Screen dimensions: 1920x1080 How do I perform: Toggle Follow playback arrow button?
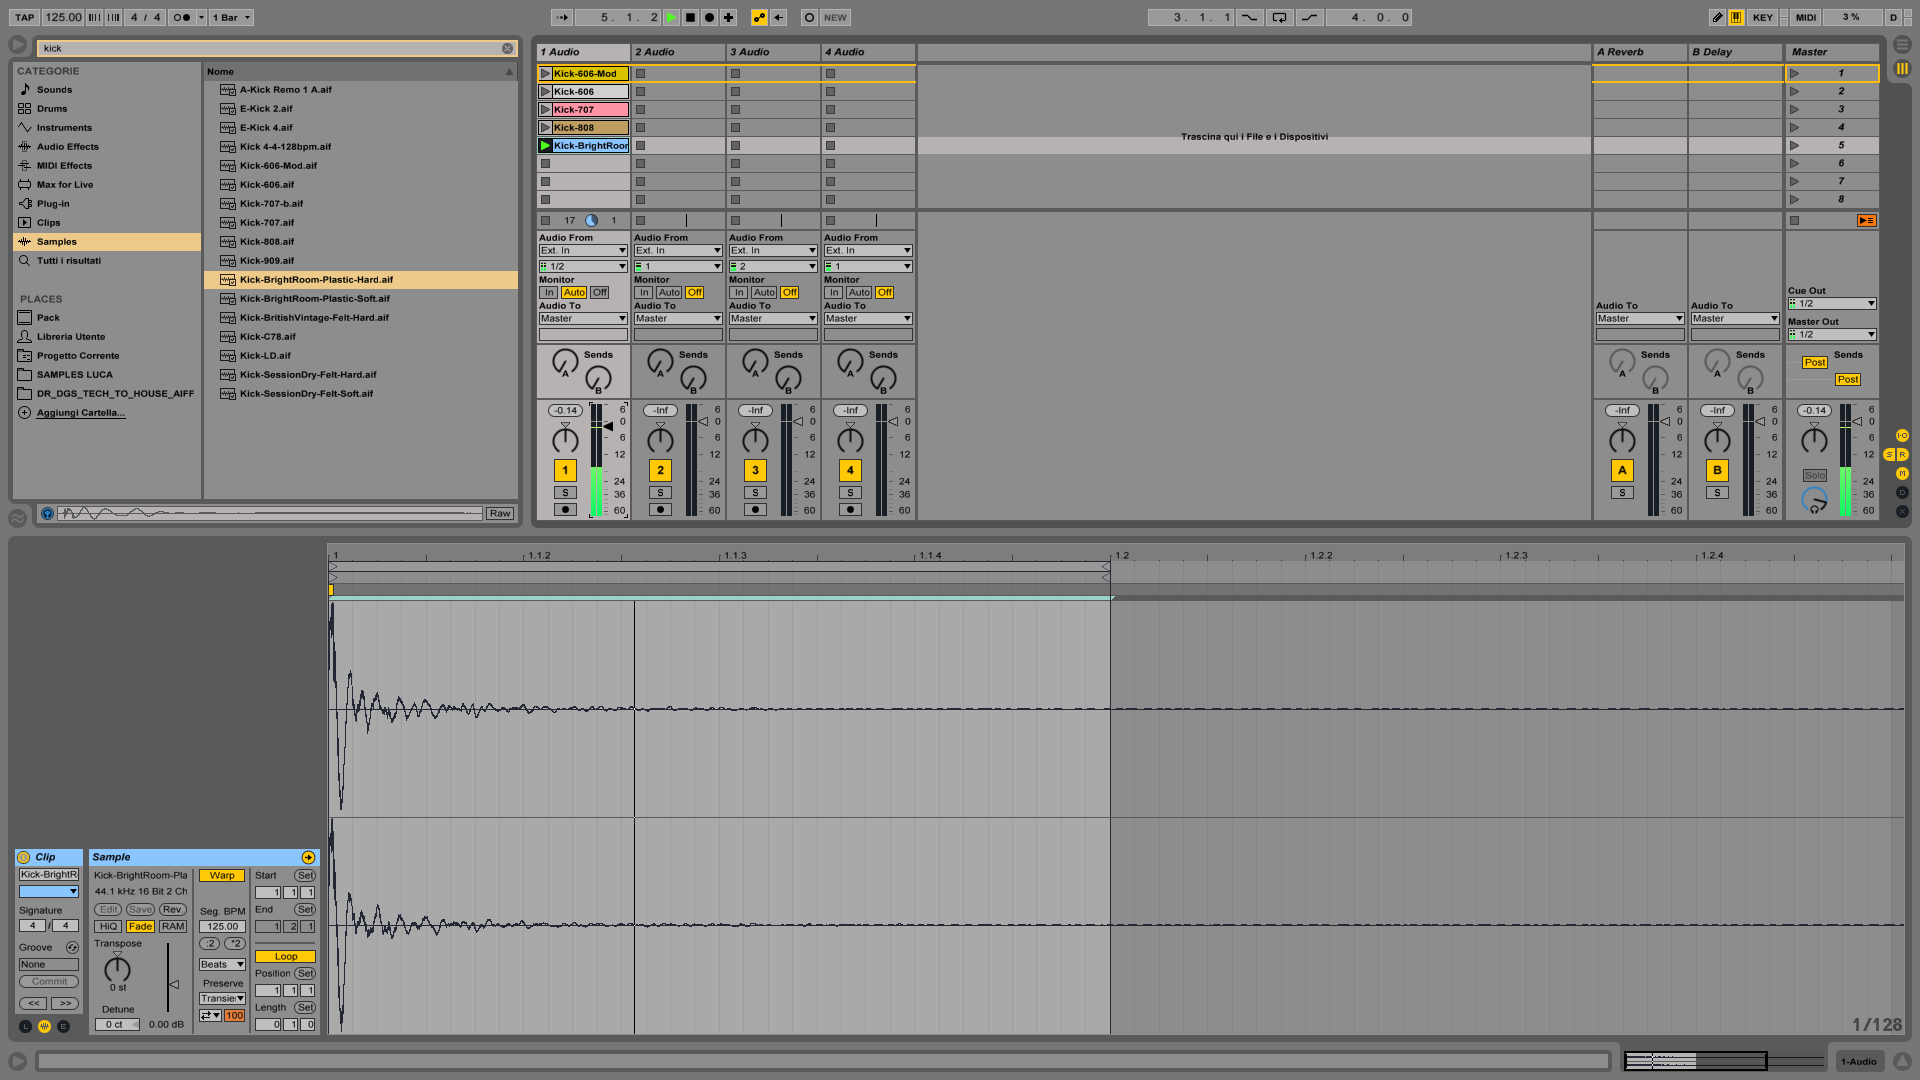click(x=562, y=17)
